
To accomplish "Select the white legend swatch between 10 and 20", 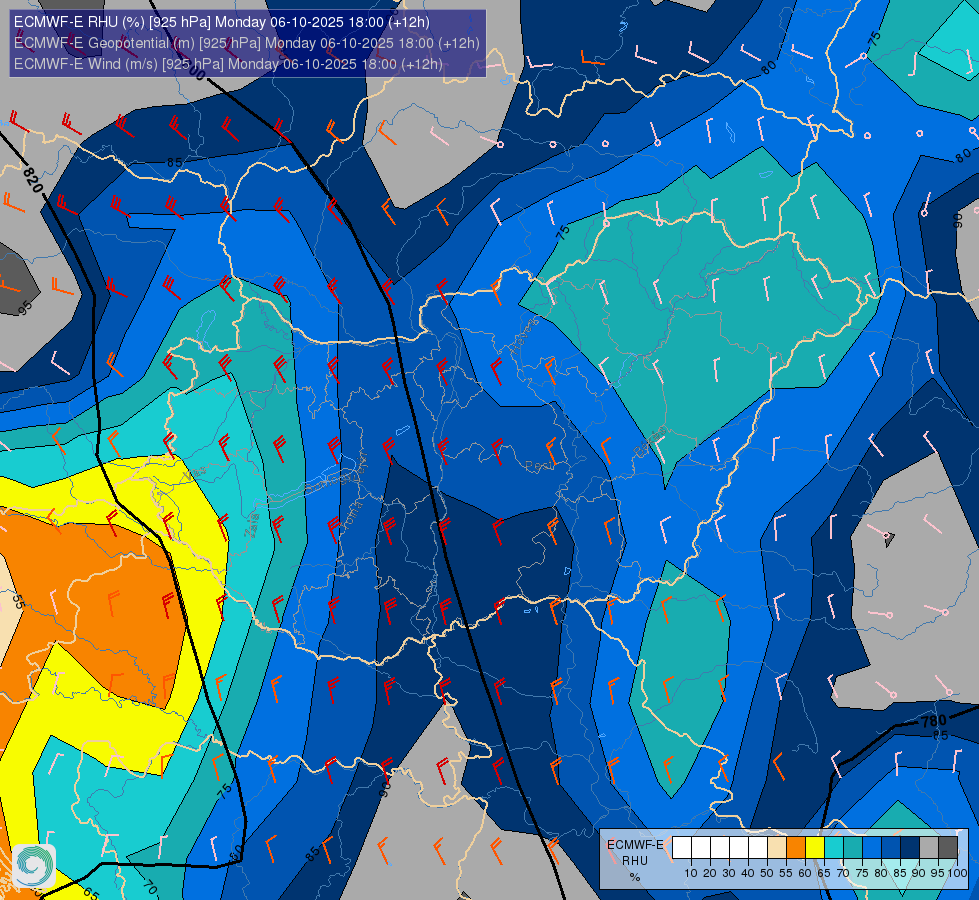I will point(701,848).
